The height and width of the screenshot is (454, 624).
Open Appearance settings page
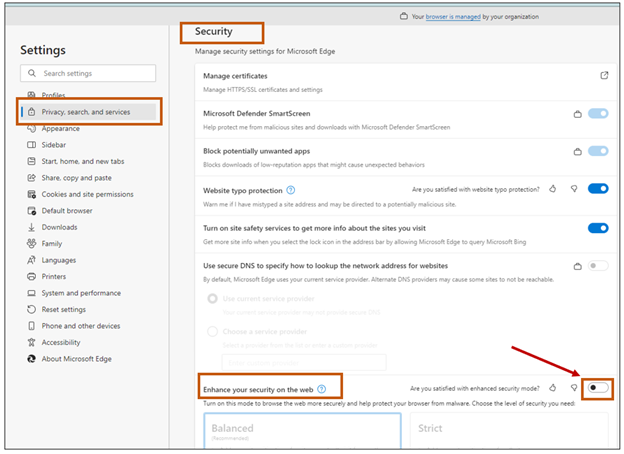(x=60, y=129)
